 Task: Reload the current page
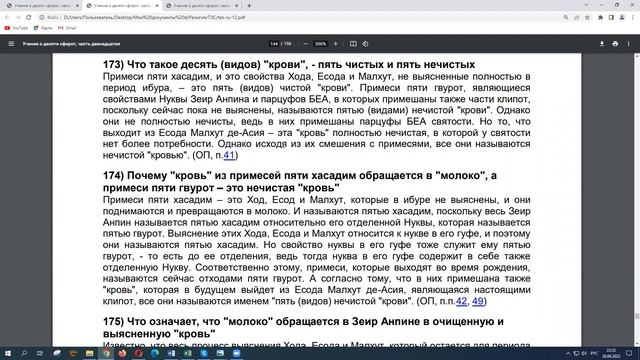[29, 17]
